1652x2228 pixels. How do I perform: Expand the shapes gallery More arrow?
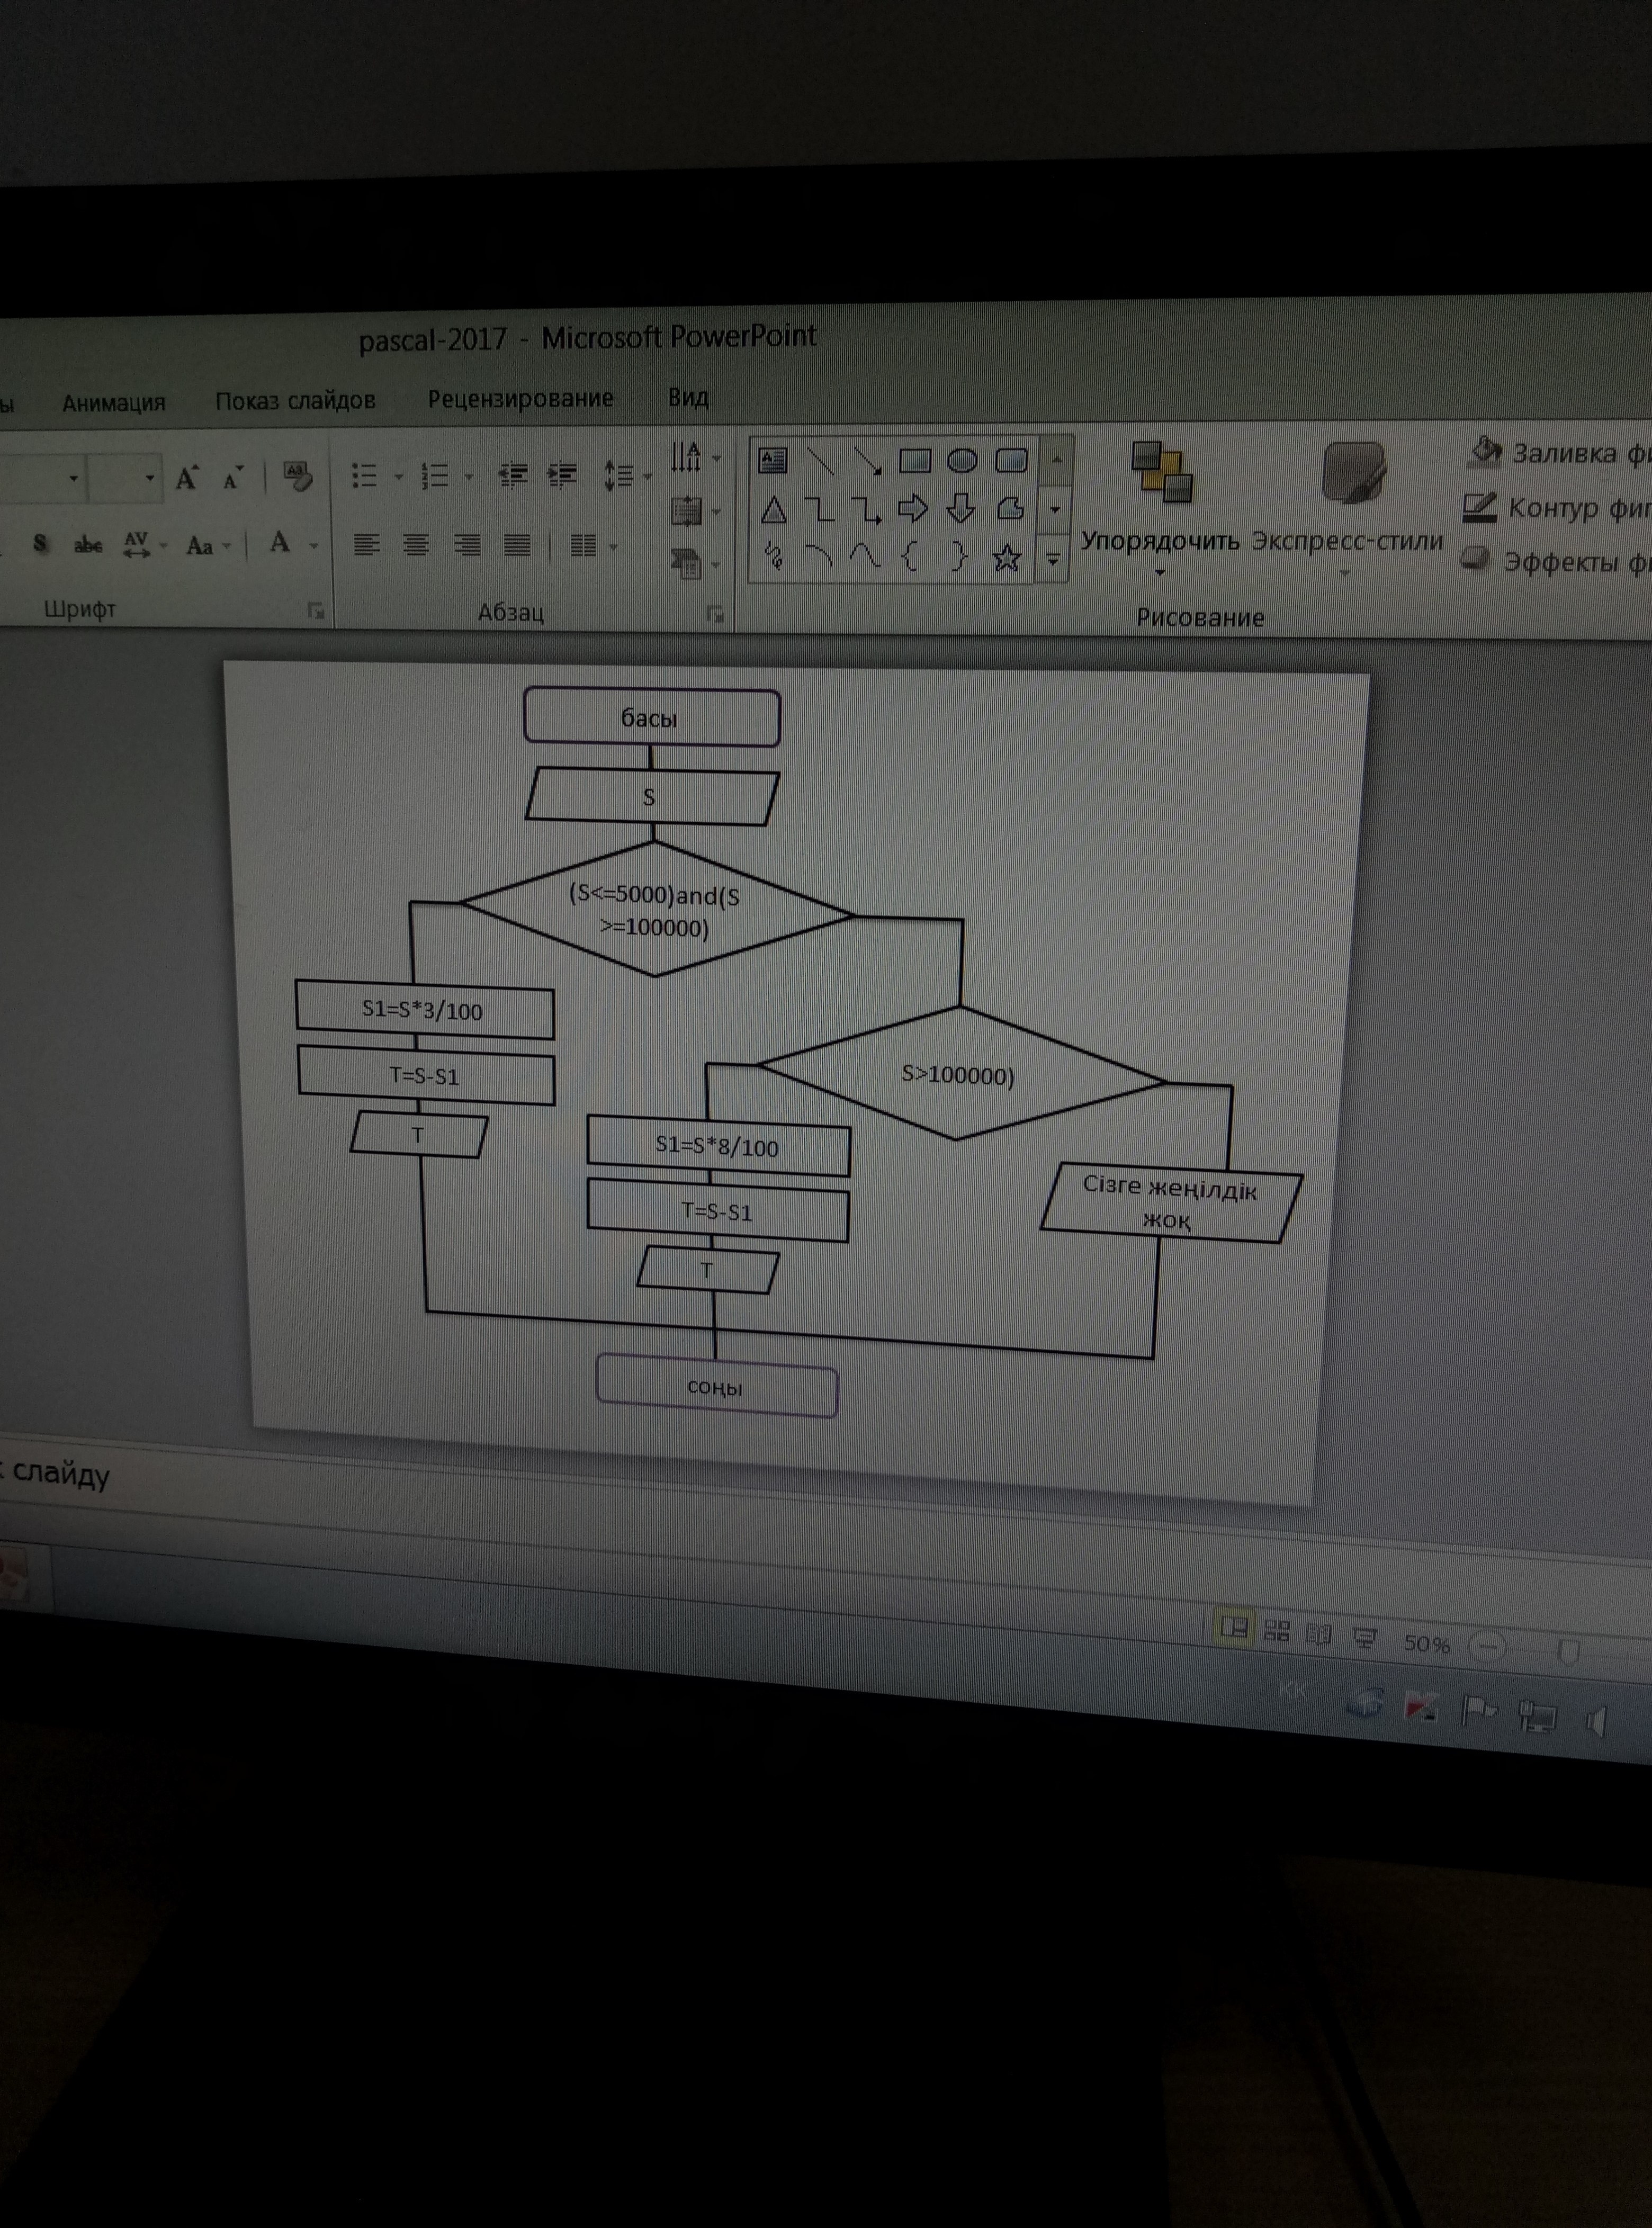[1053, 560]
